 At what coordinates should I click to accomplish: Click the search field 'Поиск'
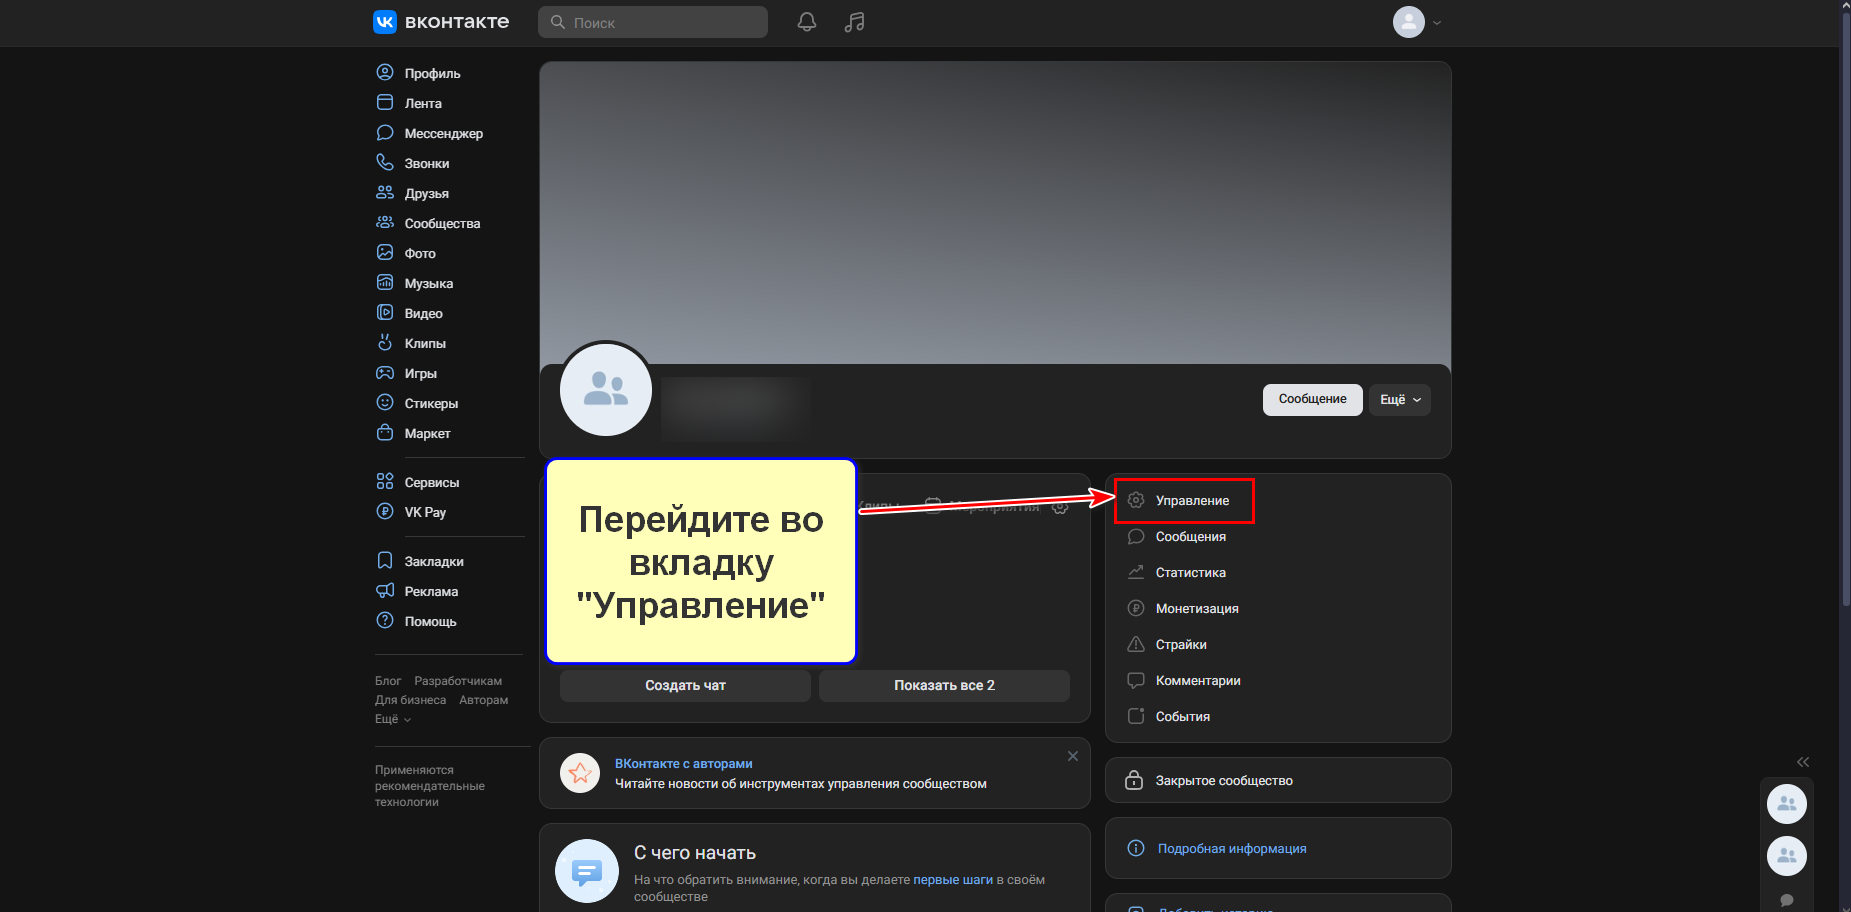653,22
